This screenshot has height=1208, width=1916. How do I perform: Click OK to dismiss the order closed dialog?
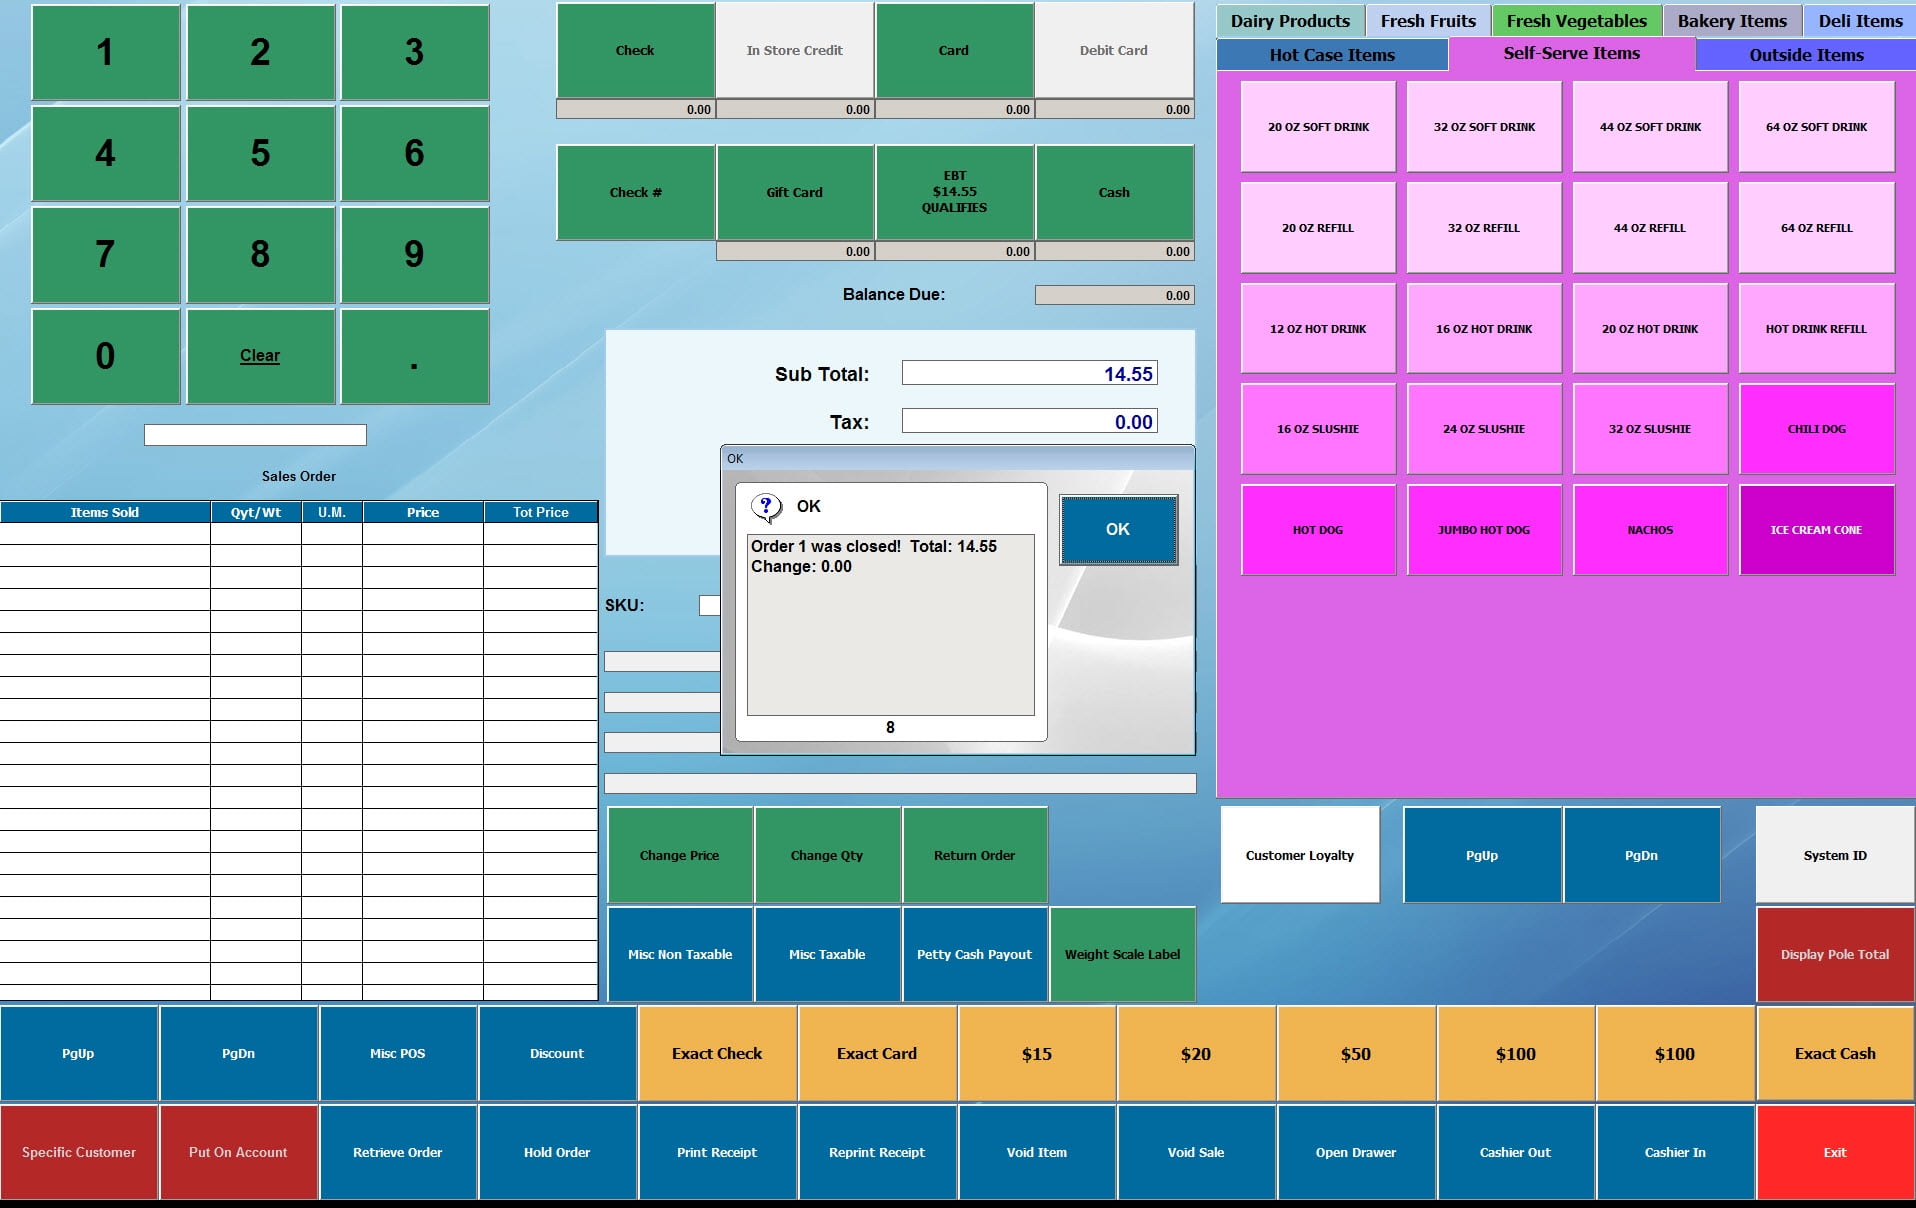(1118, 530)
